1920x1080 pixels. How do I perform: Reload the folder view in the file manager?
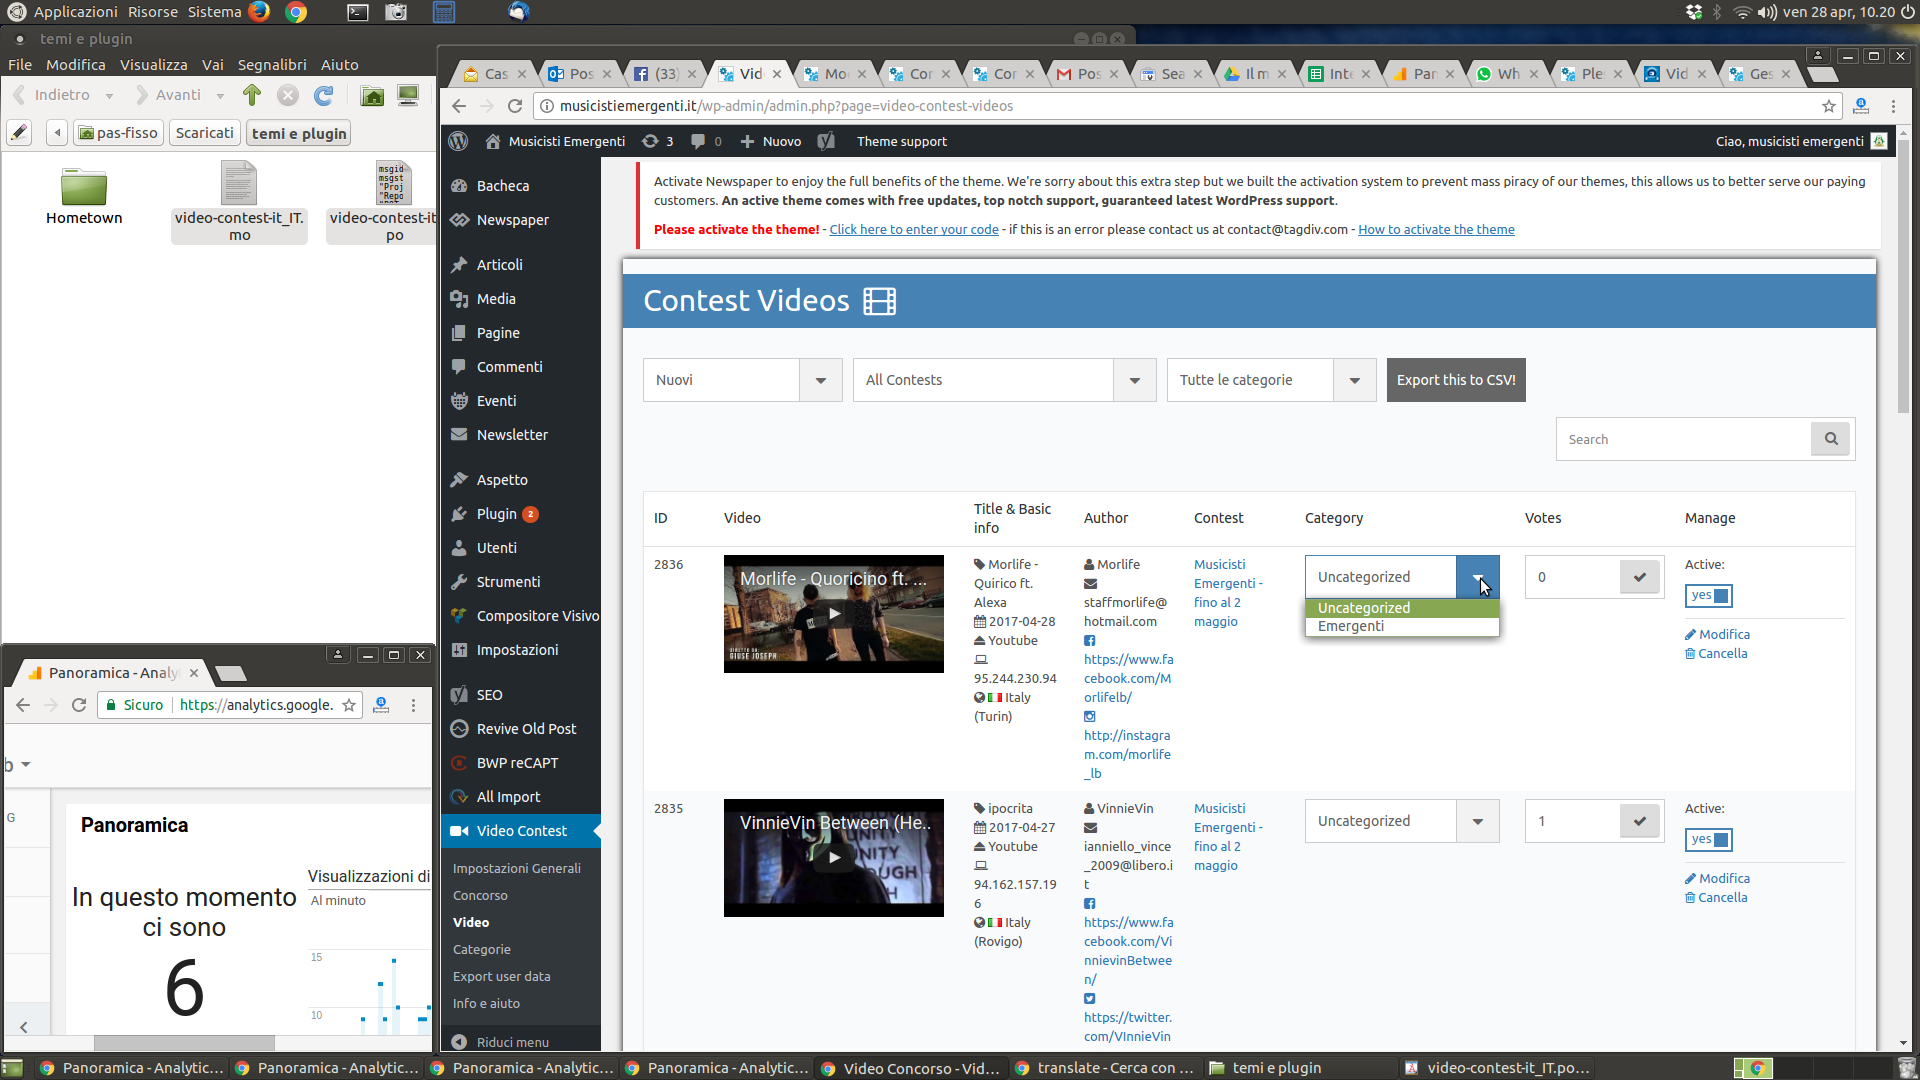tap(323, 95)
